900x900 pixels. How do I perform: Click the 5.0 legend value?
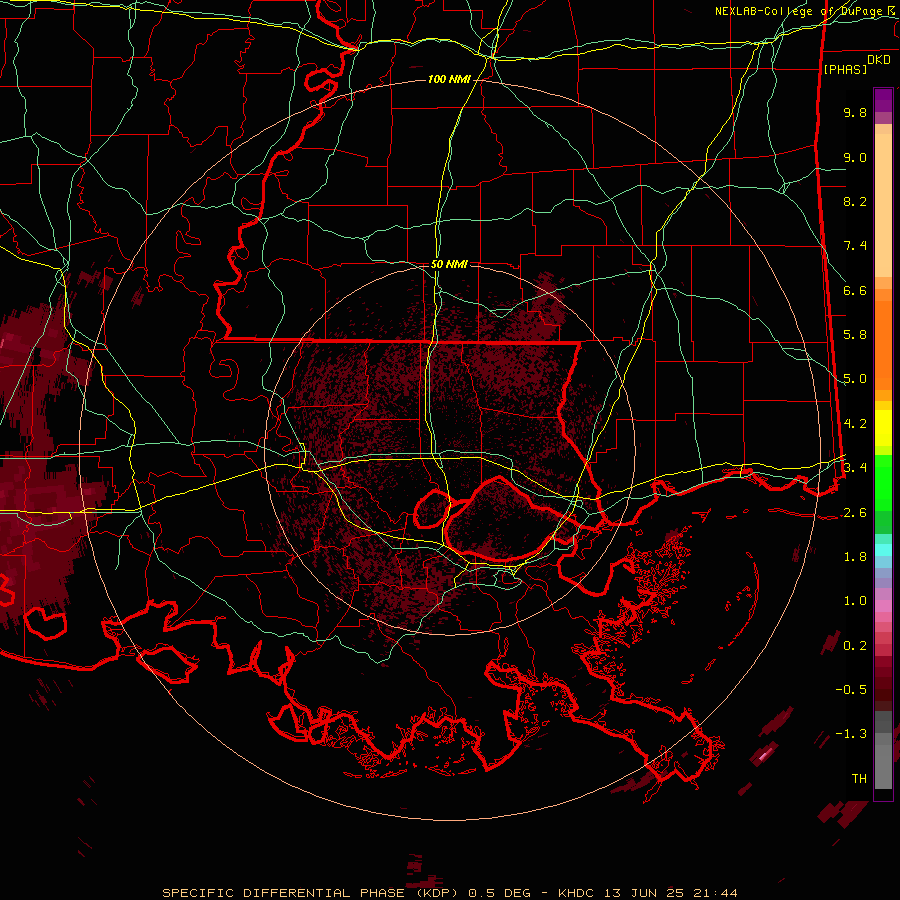pyautogui.click(x=855, y=379)
